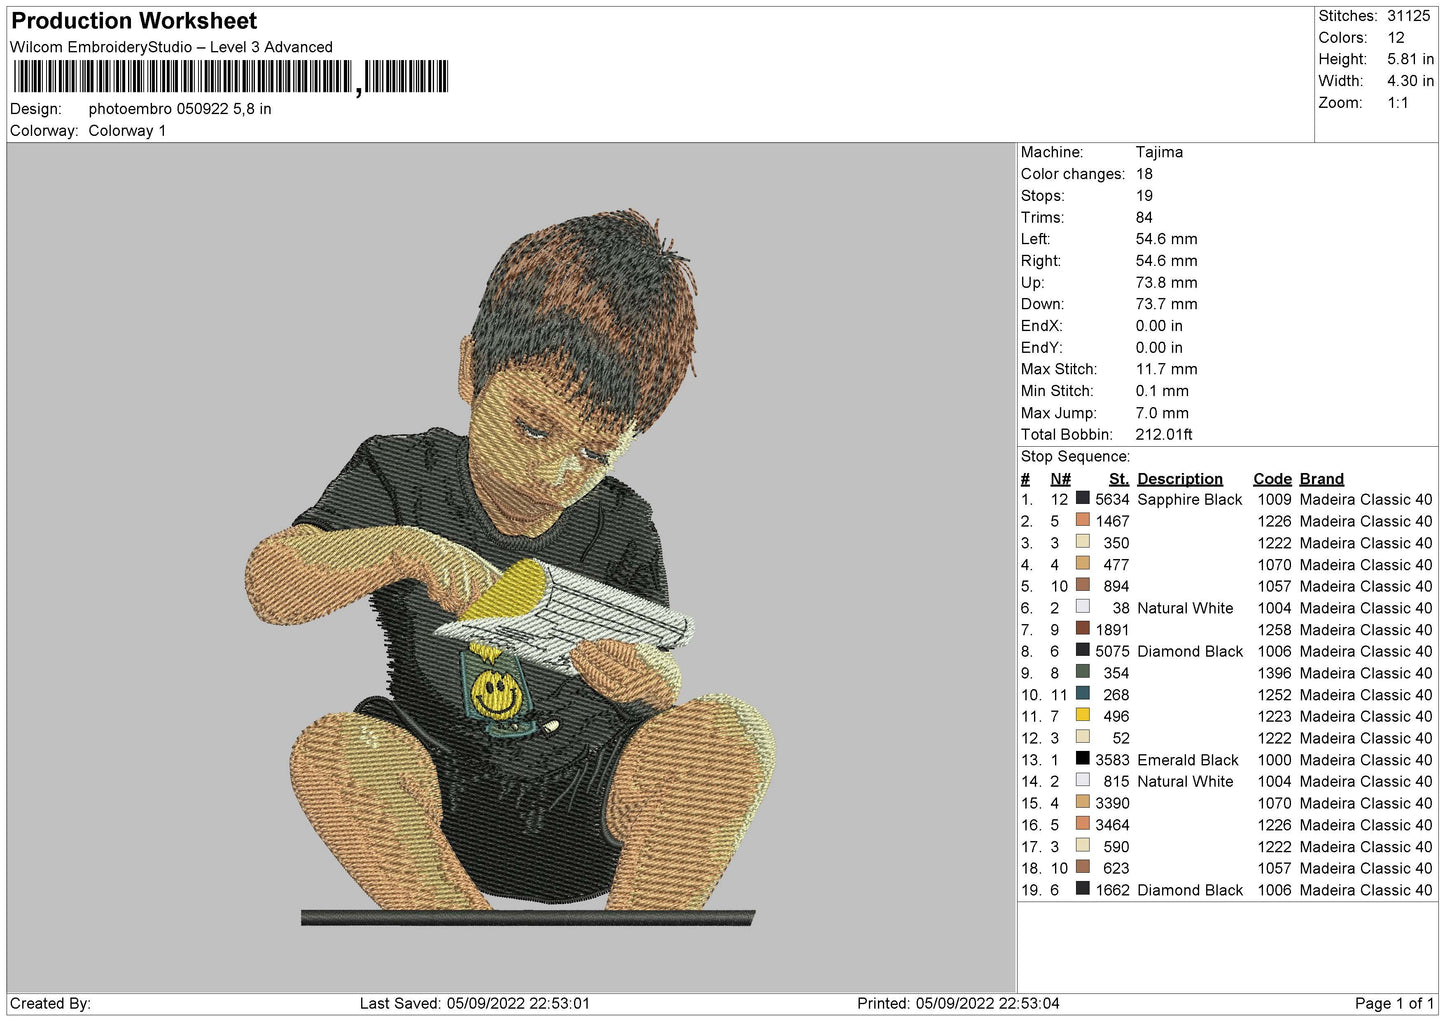Click the Colors value 12

[1396, 38]
